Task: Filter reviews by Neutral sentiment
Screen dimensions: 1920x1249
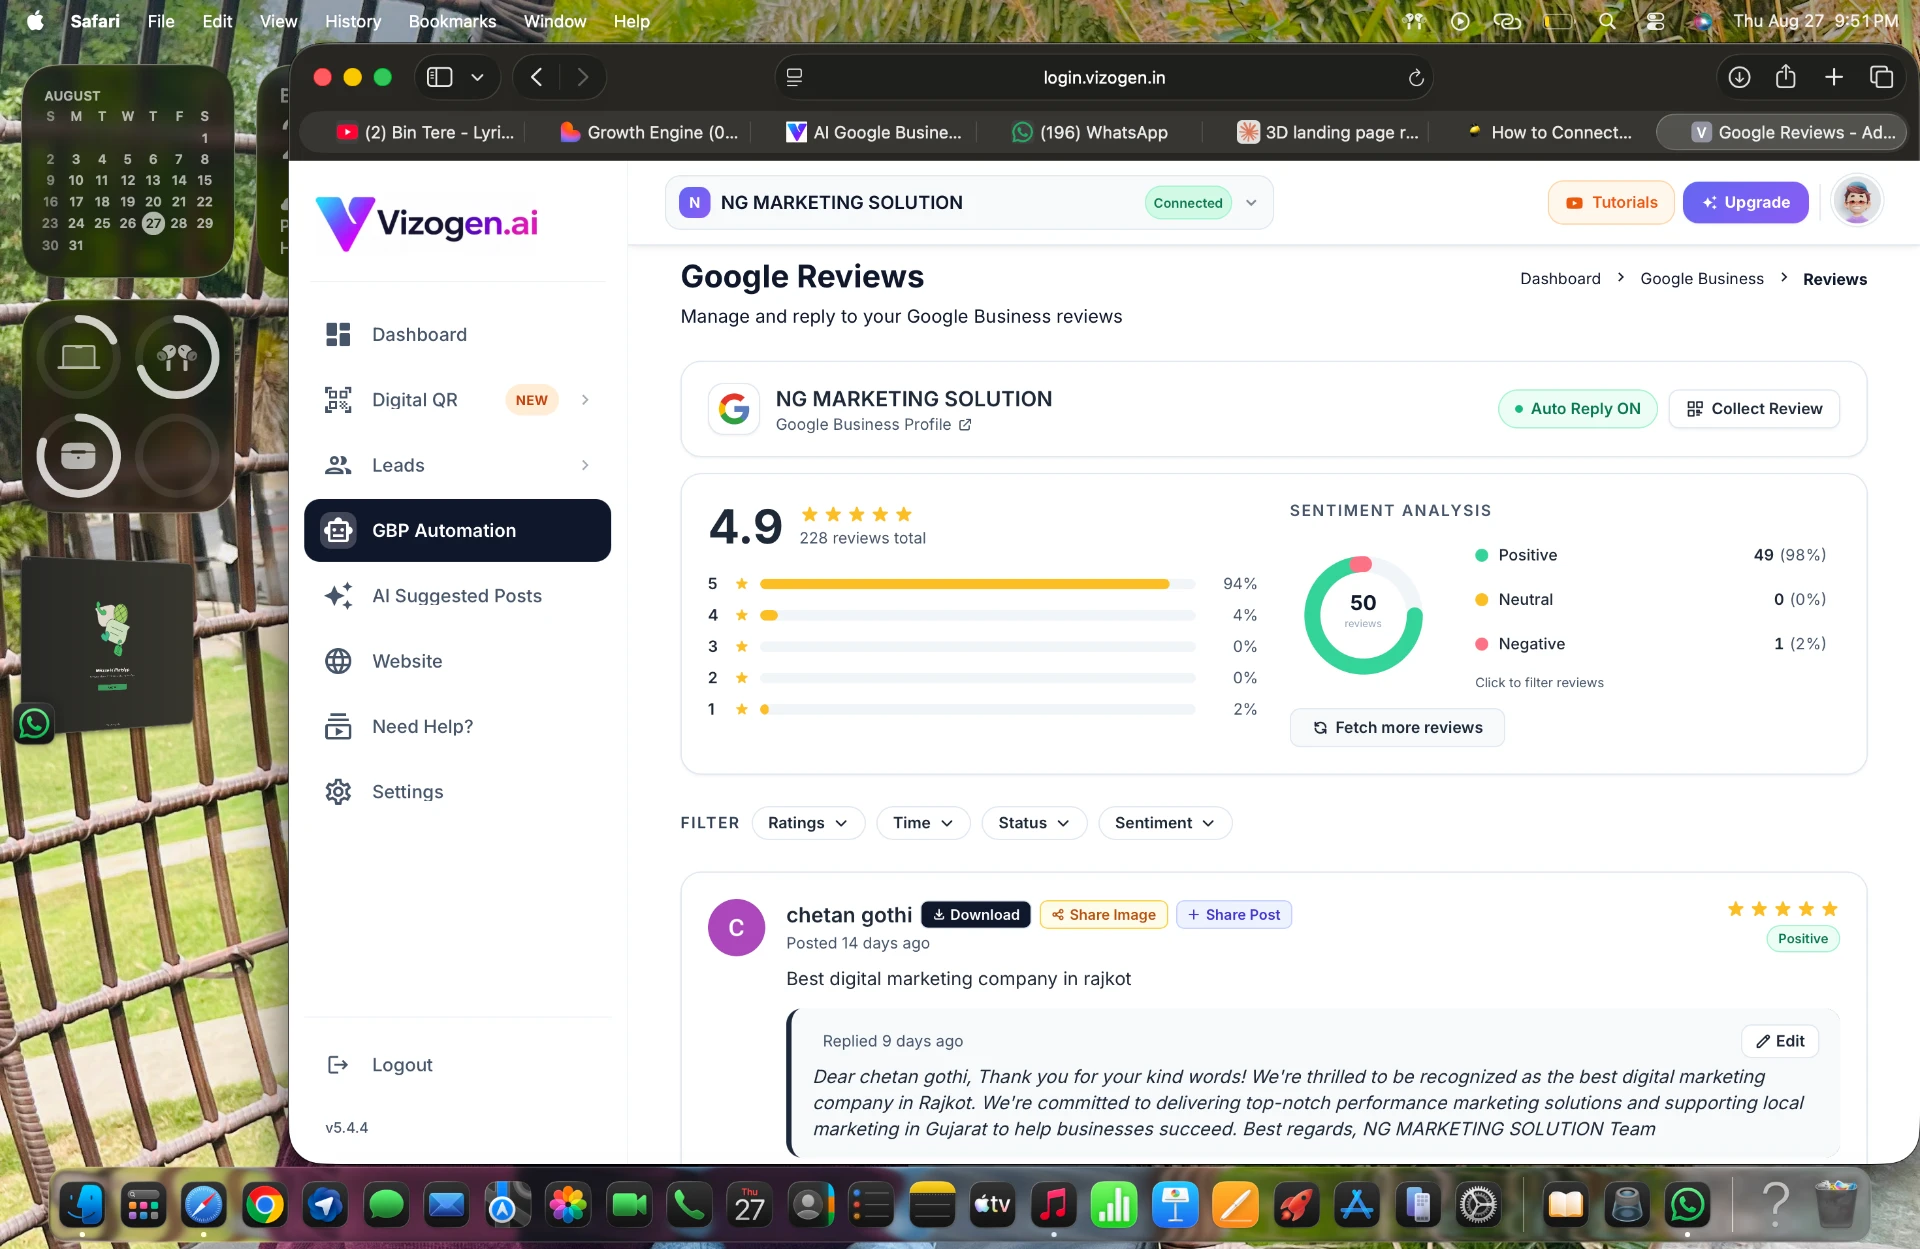Action: pos(1650,599)
